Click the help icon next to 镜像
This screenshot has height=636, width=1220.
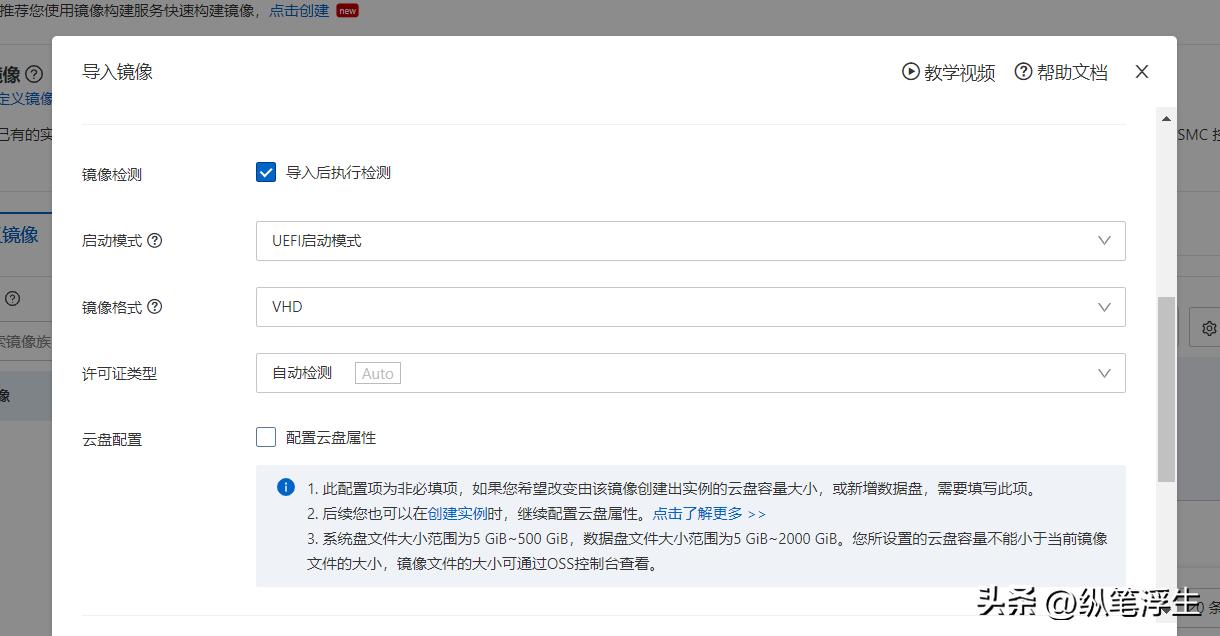click(34, 73)
